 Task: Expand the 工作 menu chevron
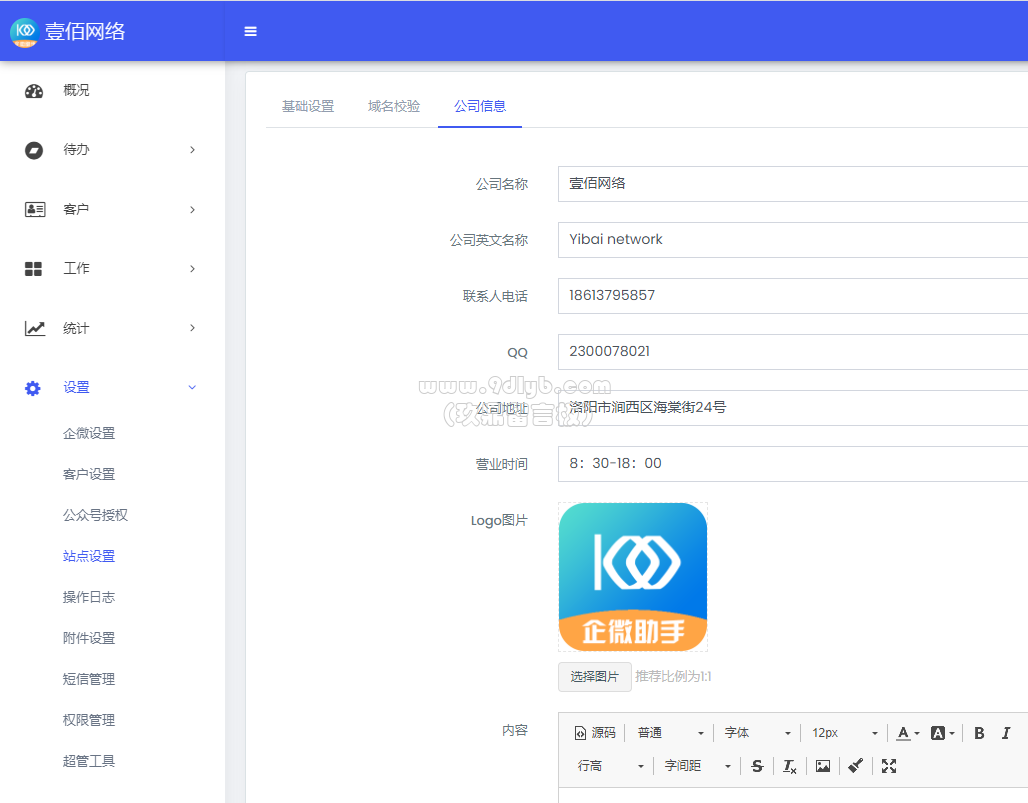coord(192,269)
